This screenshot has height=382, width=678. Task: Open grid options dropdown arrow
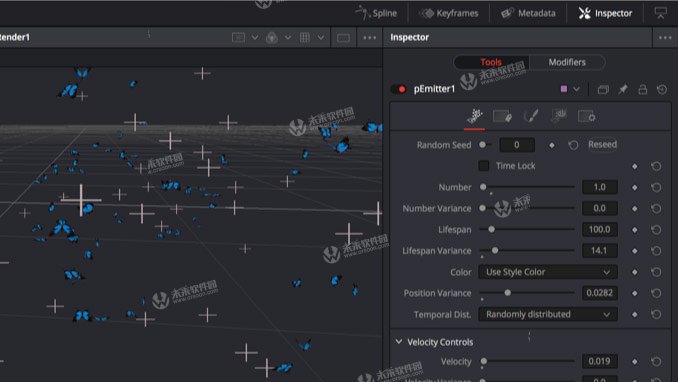point(321,38)
